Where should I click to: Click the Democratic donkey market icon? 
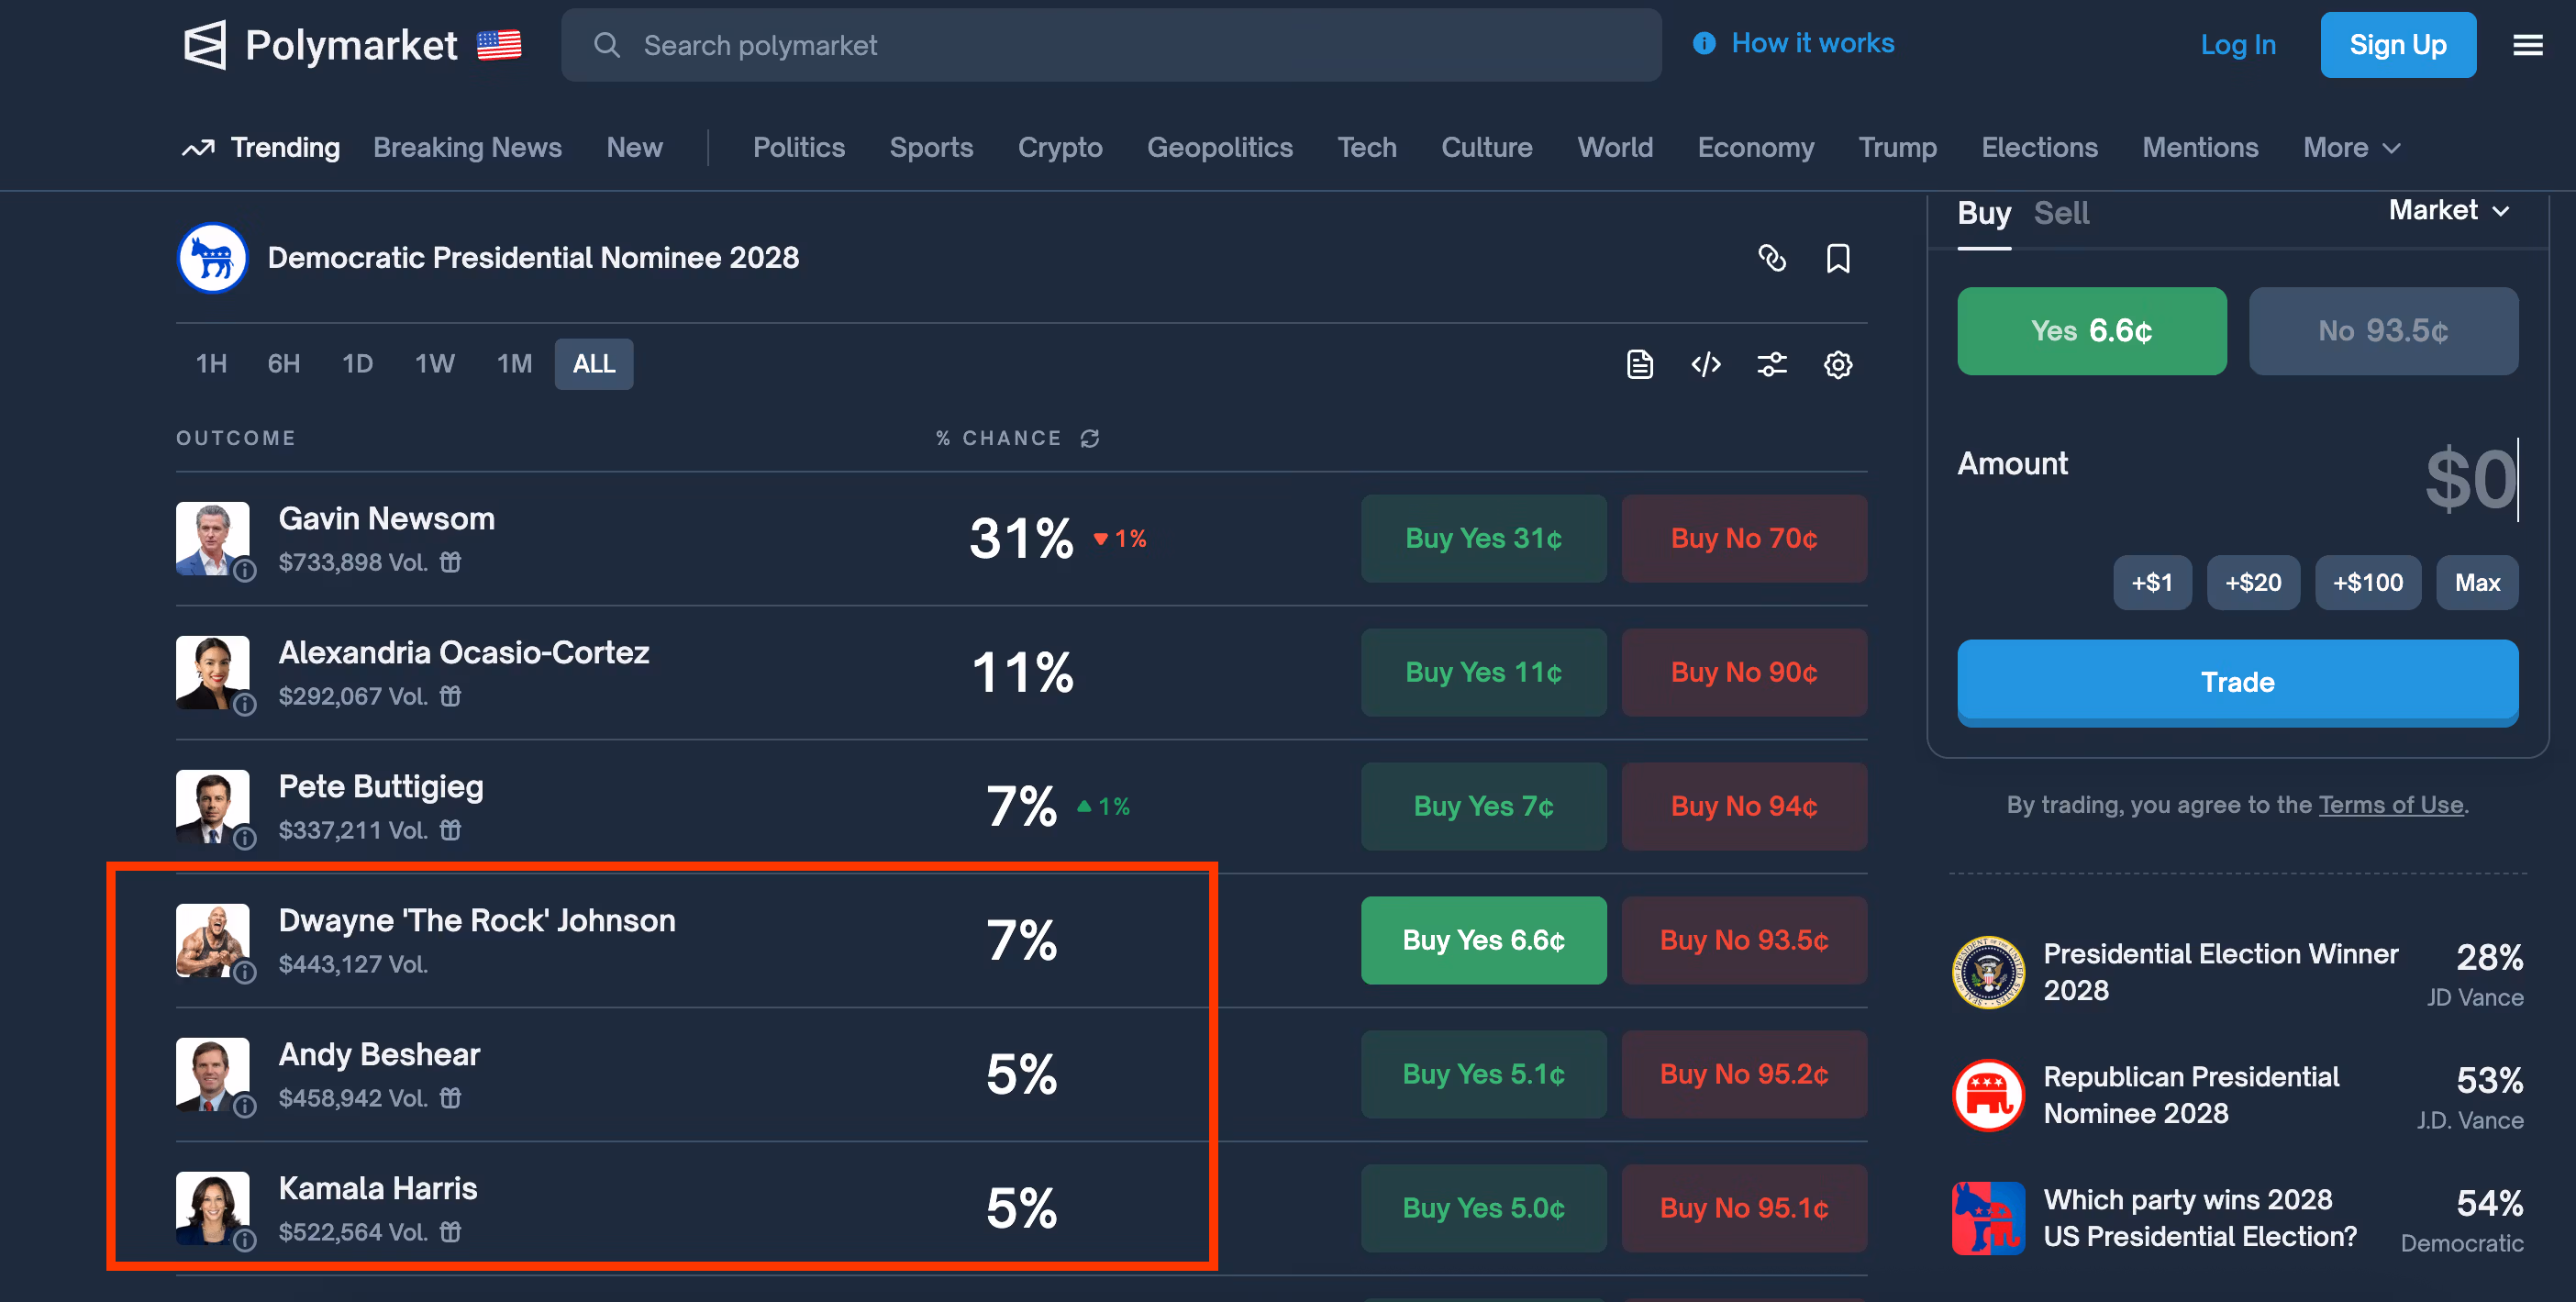(x=212, y=258)
